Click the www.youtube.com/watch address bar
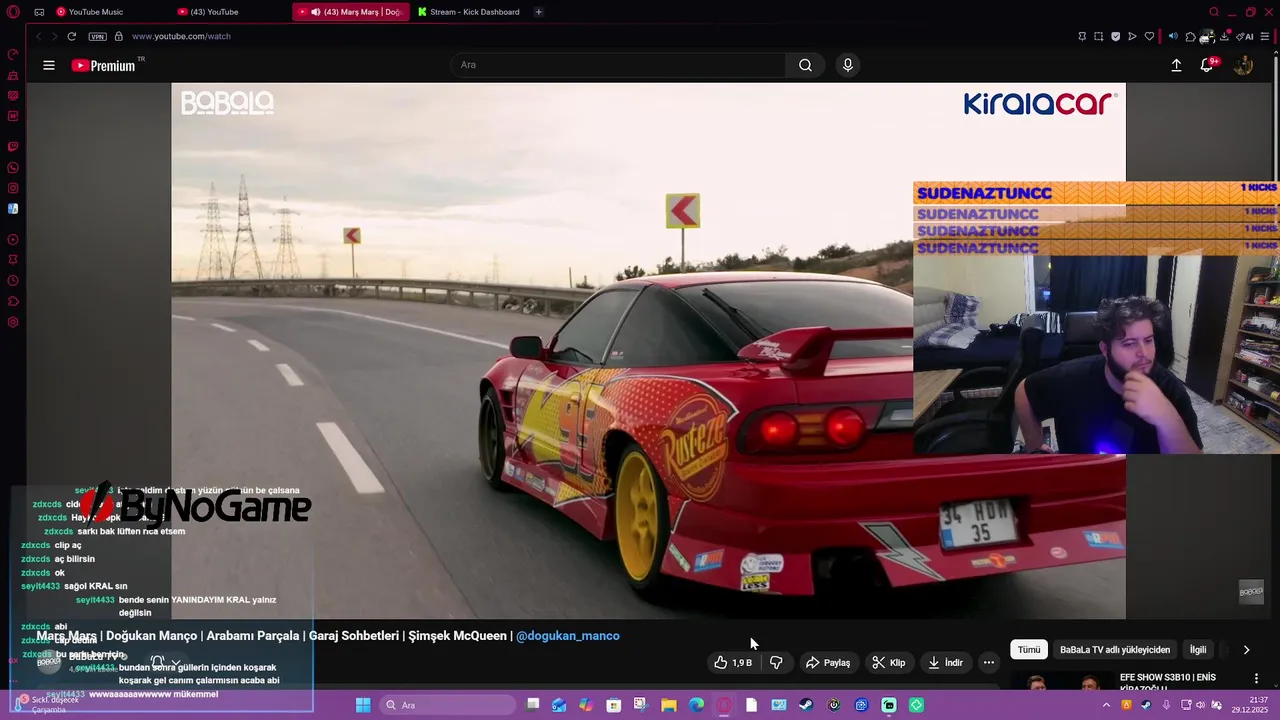 point(181,36)
